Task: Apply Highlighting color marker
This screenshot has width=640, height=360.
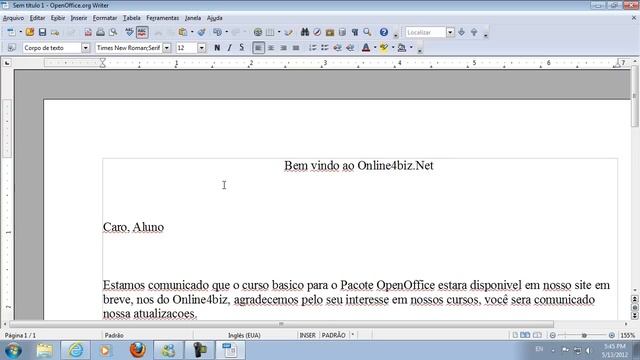Action: 384,48
